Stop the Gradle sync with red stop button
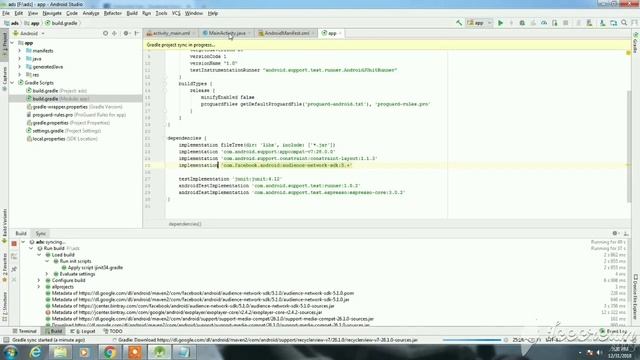The height and width of the screenshot is (360, 640). tap(14, 244)
